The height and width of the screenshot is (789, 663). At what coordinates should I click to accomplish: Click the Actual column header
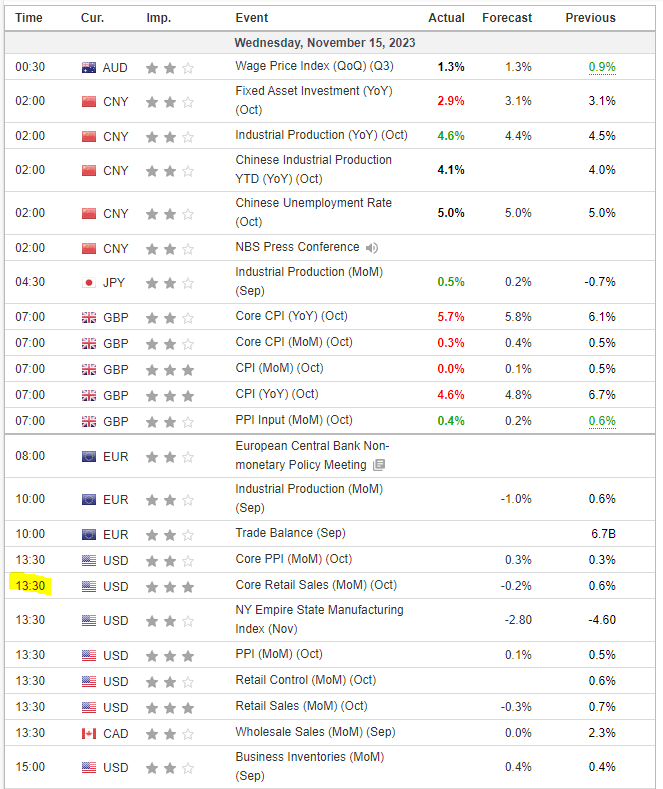pyautogui.click(x=446, y=18)
